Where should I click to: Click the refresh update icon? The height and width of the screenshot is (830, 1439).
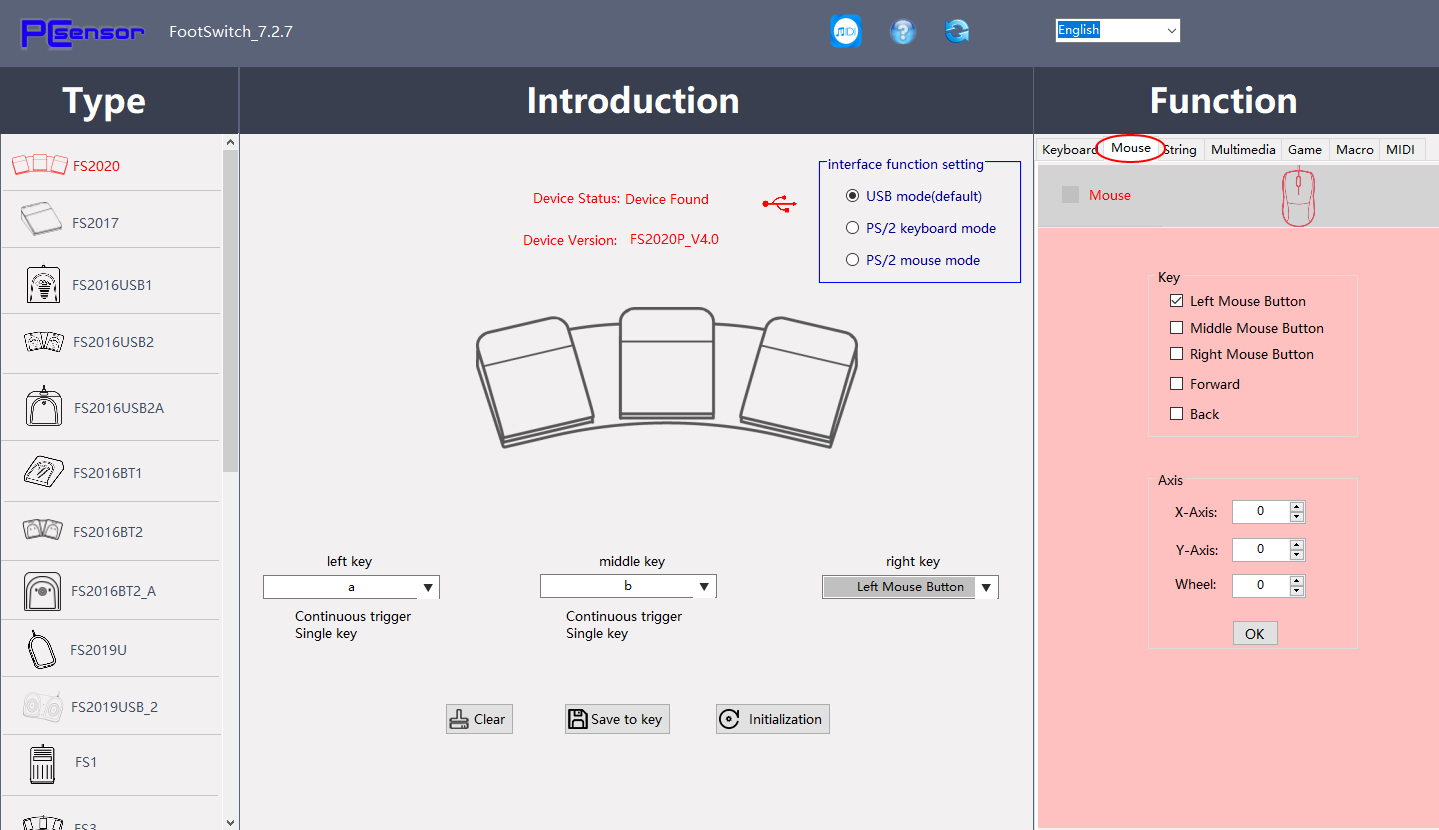(x=957, y=31)
